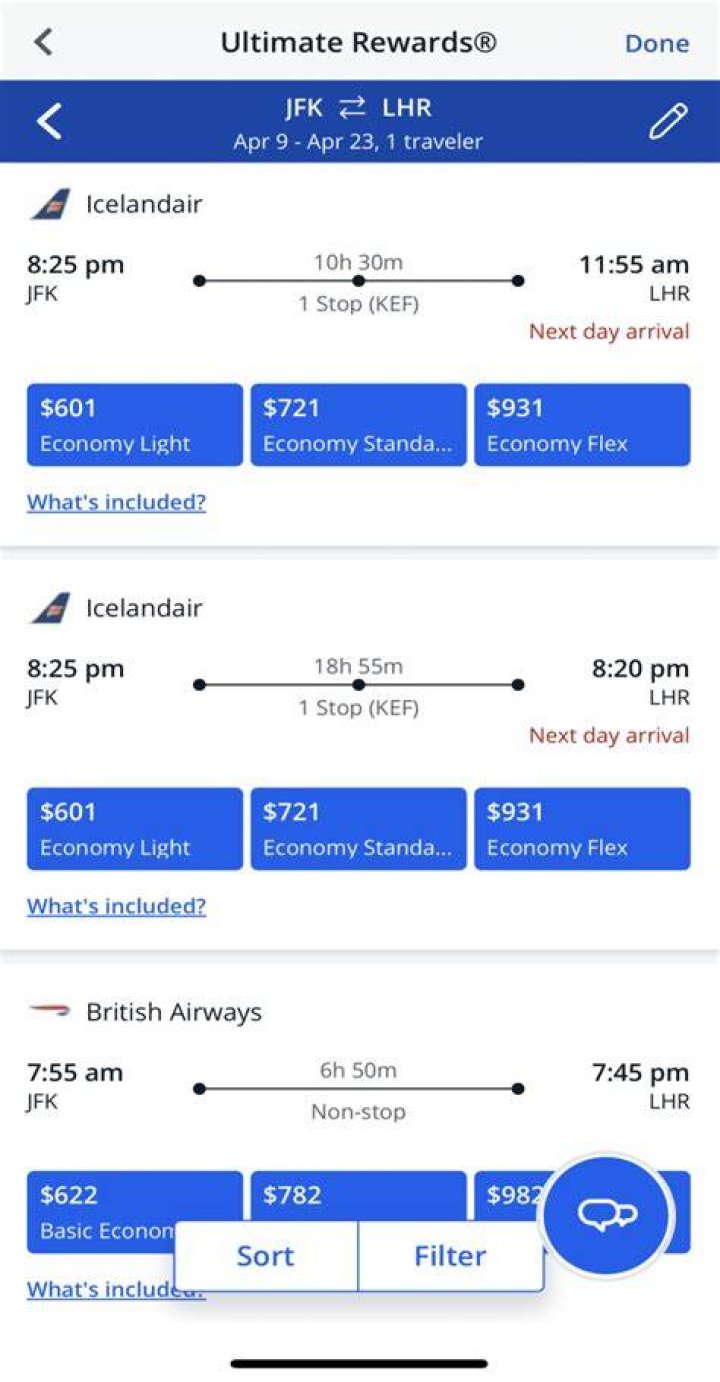Open What's included for first Icelandair flight
This screenshot has height=1382, width=720.
(x=116, y=502)
